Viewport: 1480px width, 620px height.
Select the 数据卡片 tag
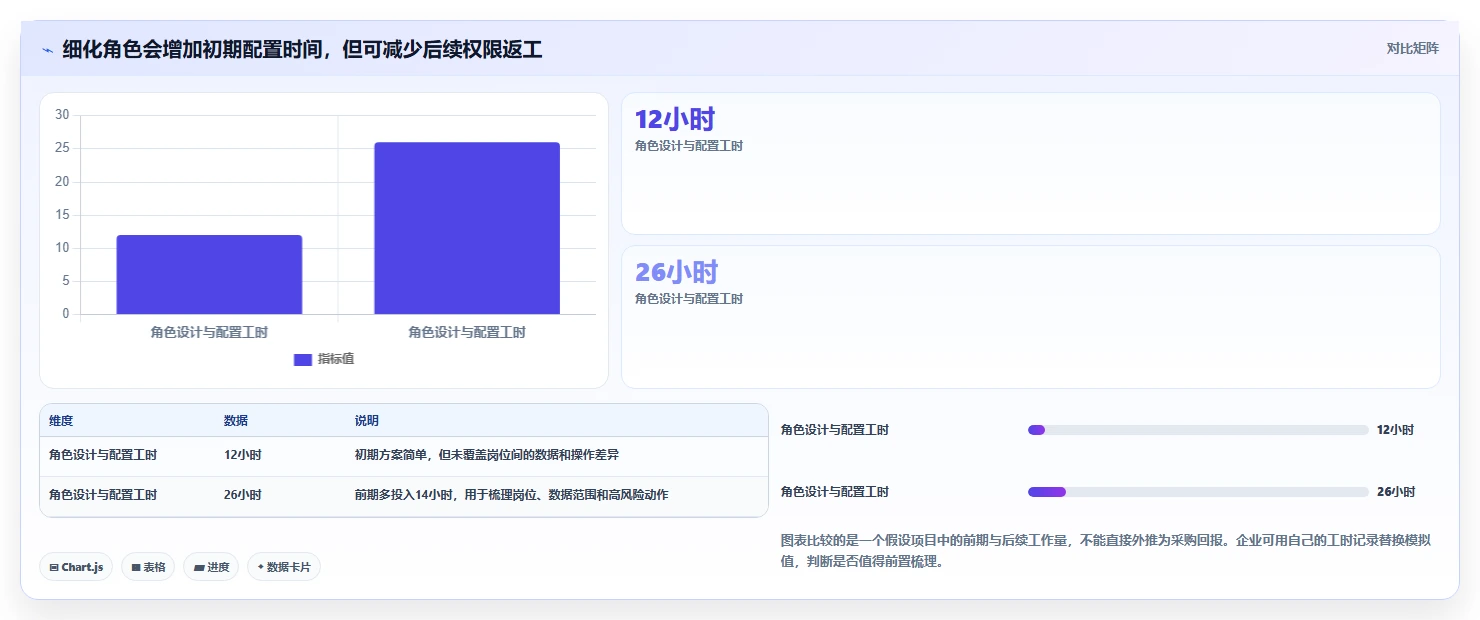(284, 567)
